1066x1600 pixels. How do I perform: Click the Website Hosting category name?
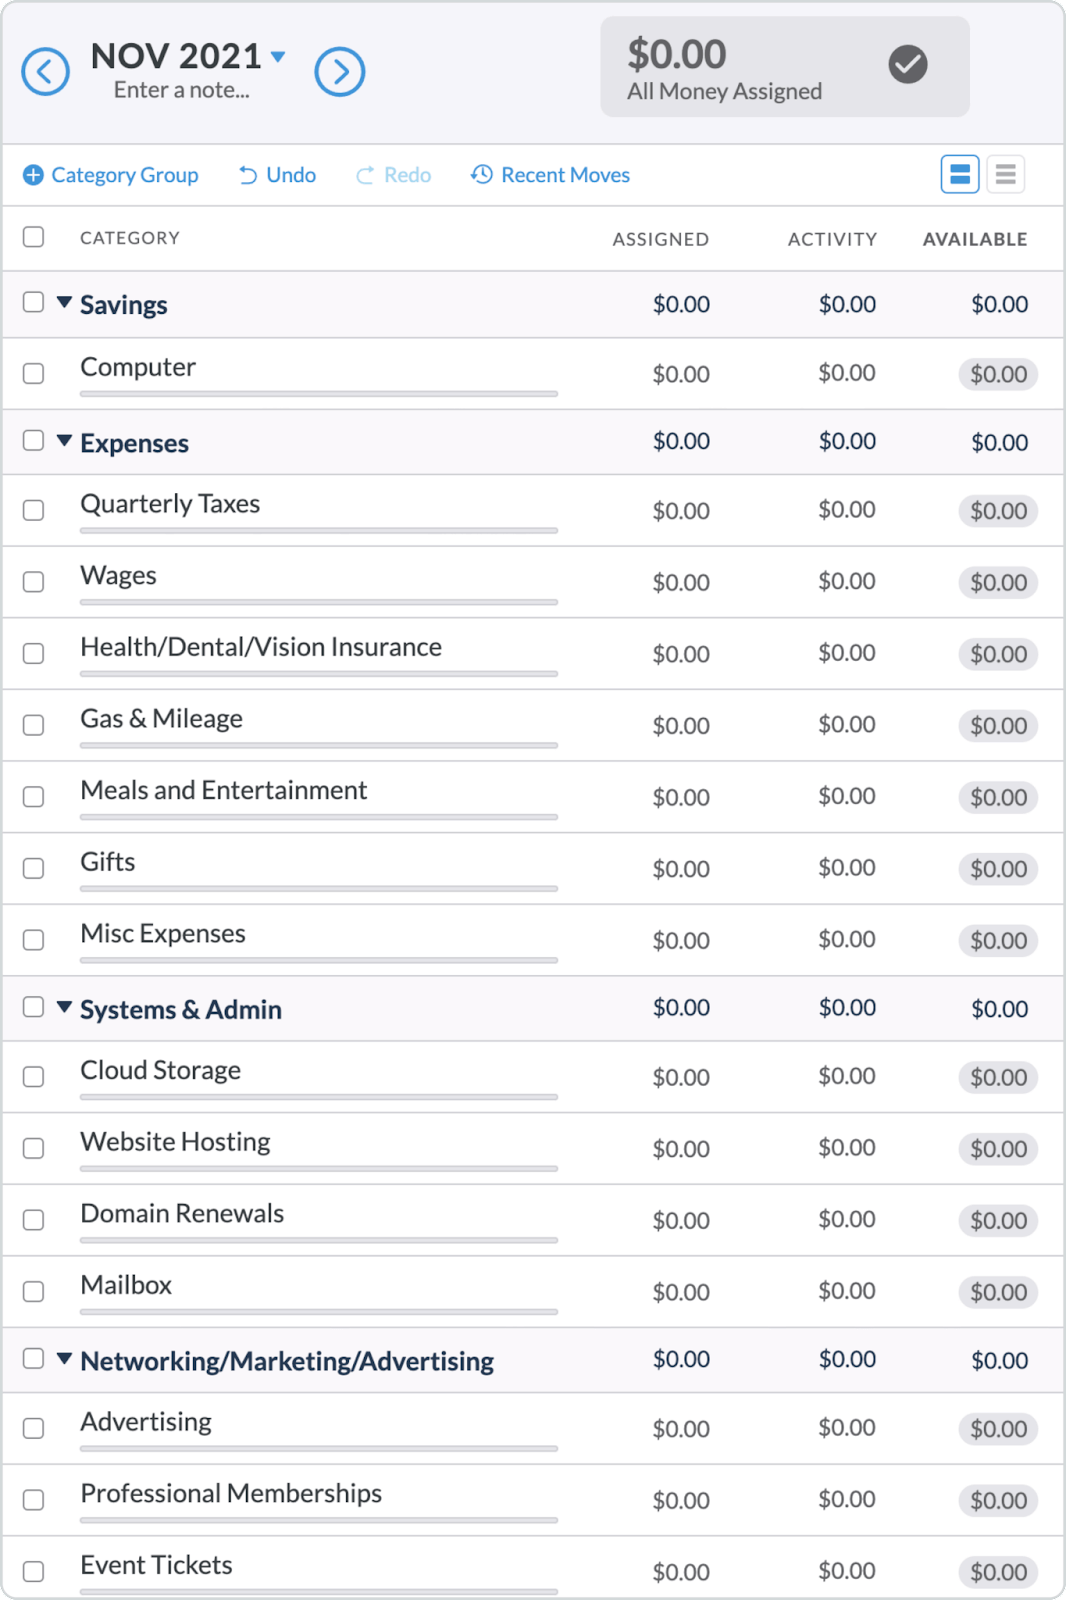point(175,1141)
